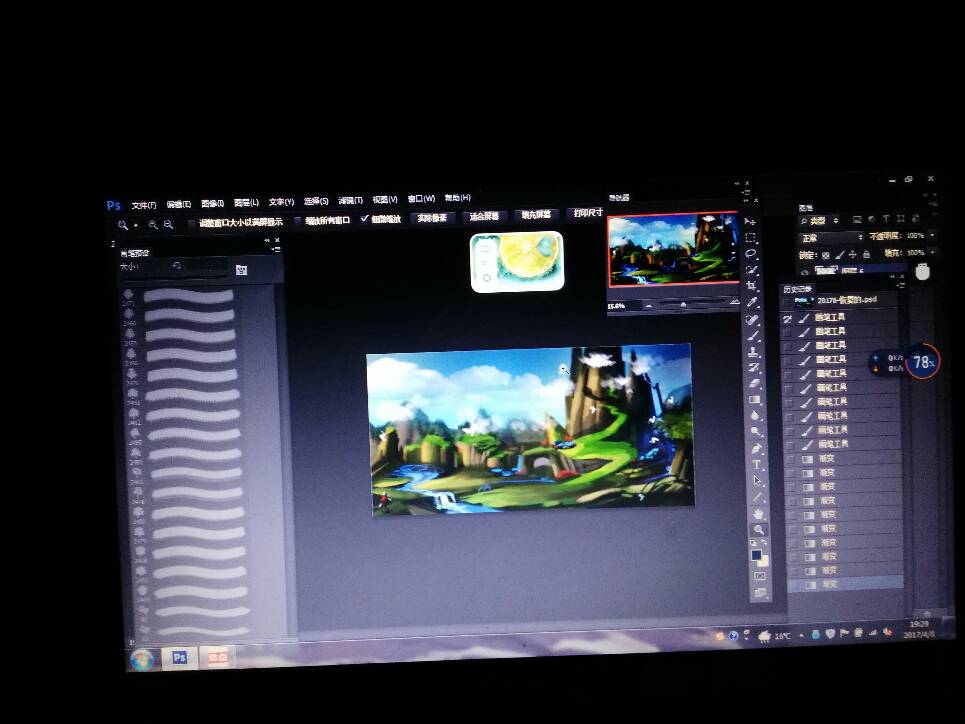
Task: Select the Brush tool in toolbar
Action: tap(753, 336)
